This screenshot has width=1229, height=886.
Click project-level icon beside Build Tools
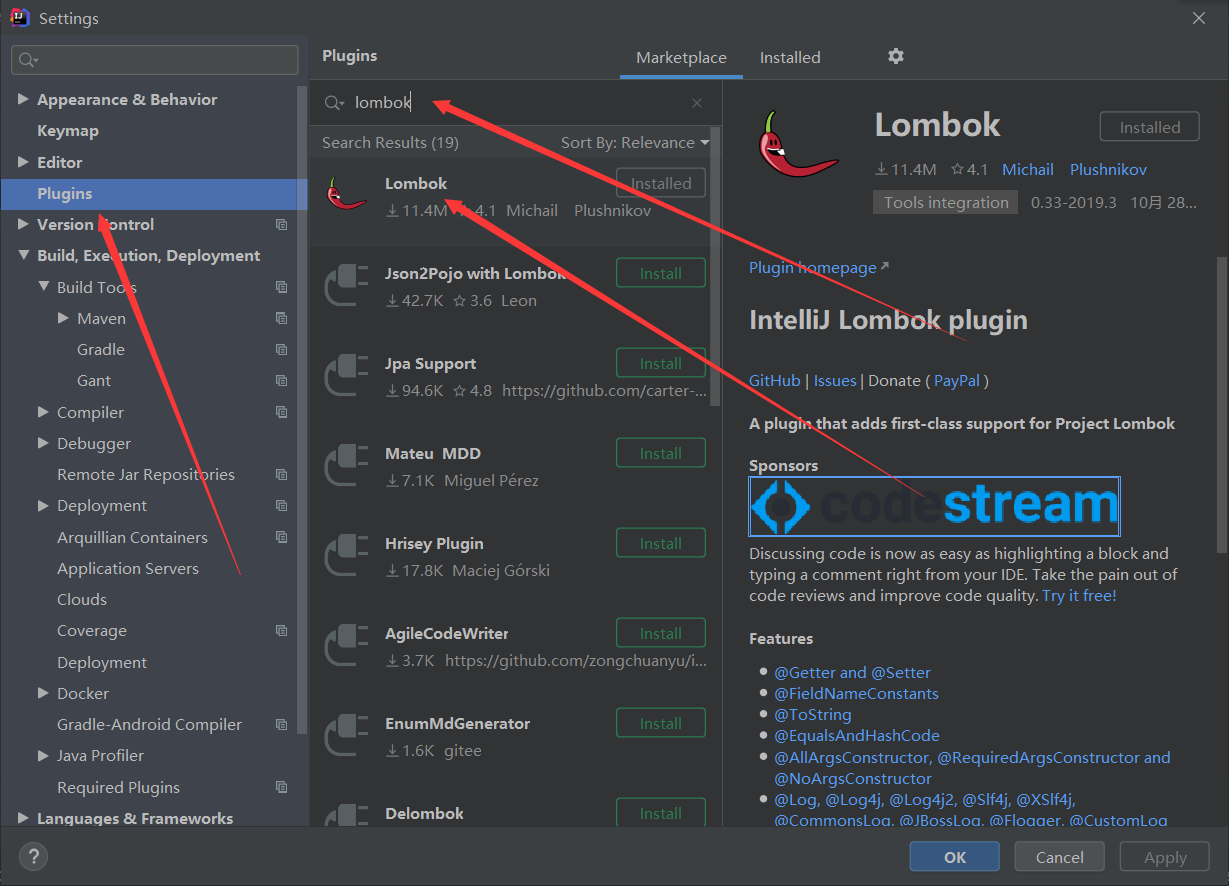(281, 287)
